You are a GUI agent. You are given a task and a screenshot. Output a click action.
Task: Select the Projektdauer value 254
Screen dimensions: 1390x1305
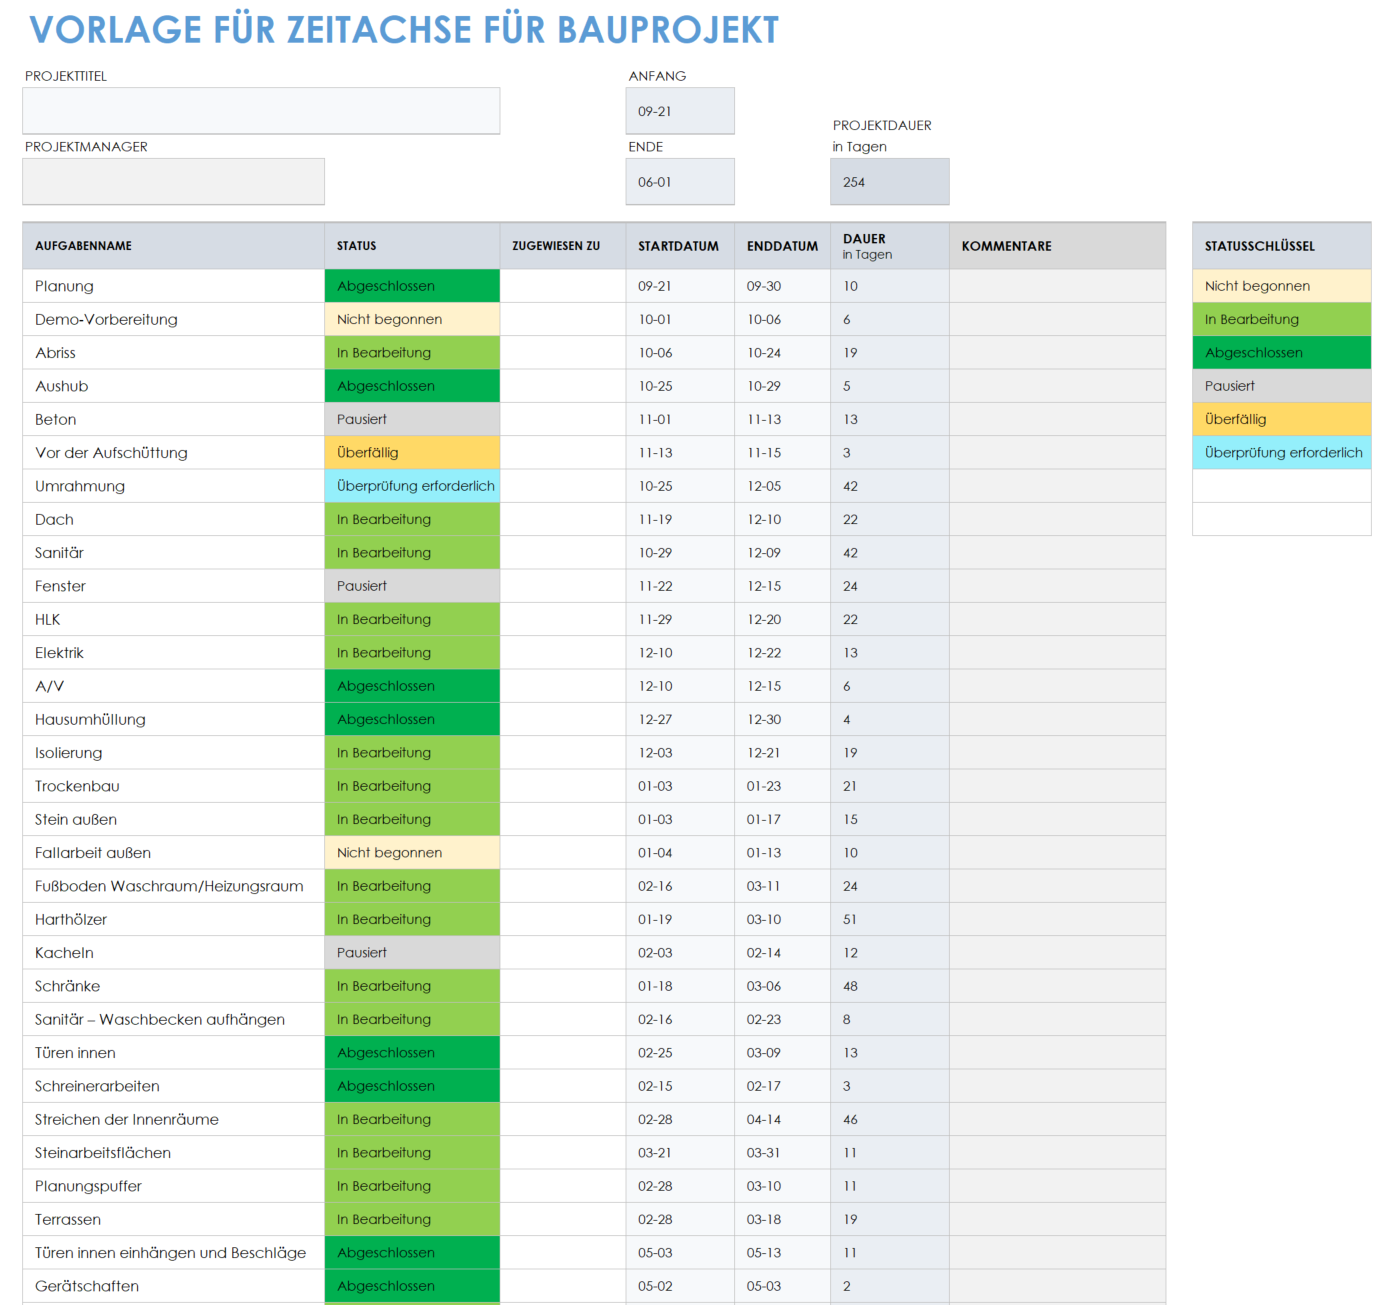890,182
